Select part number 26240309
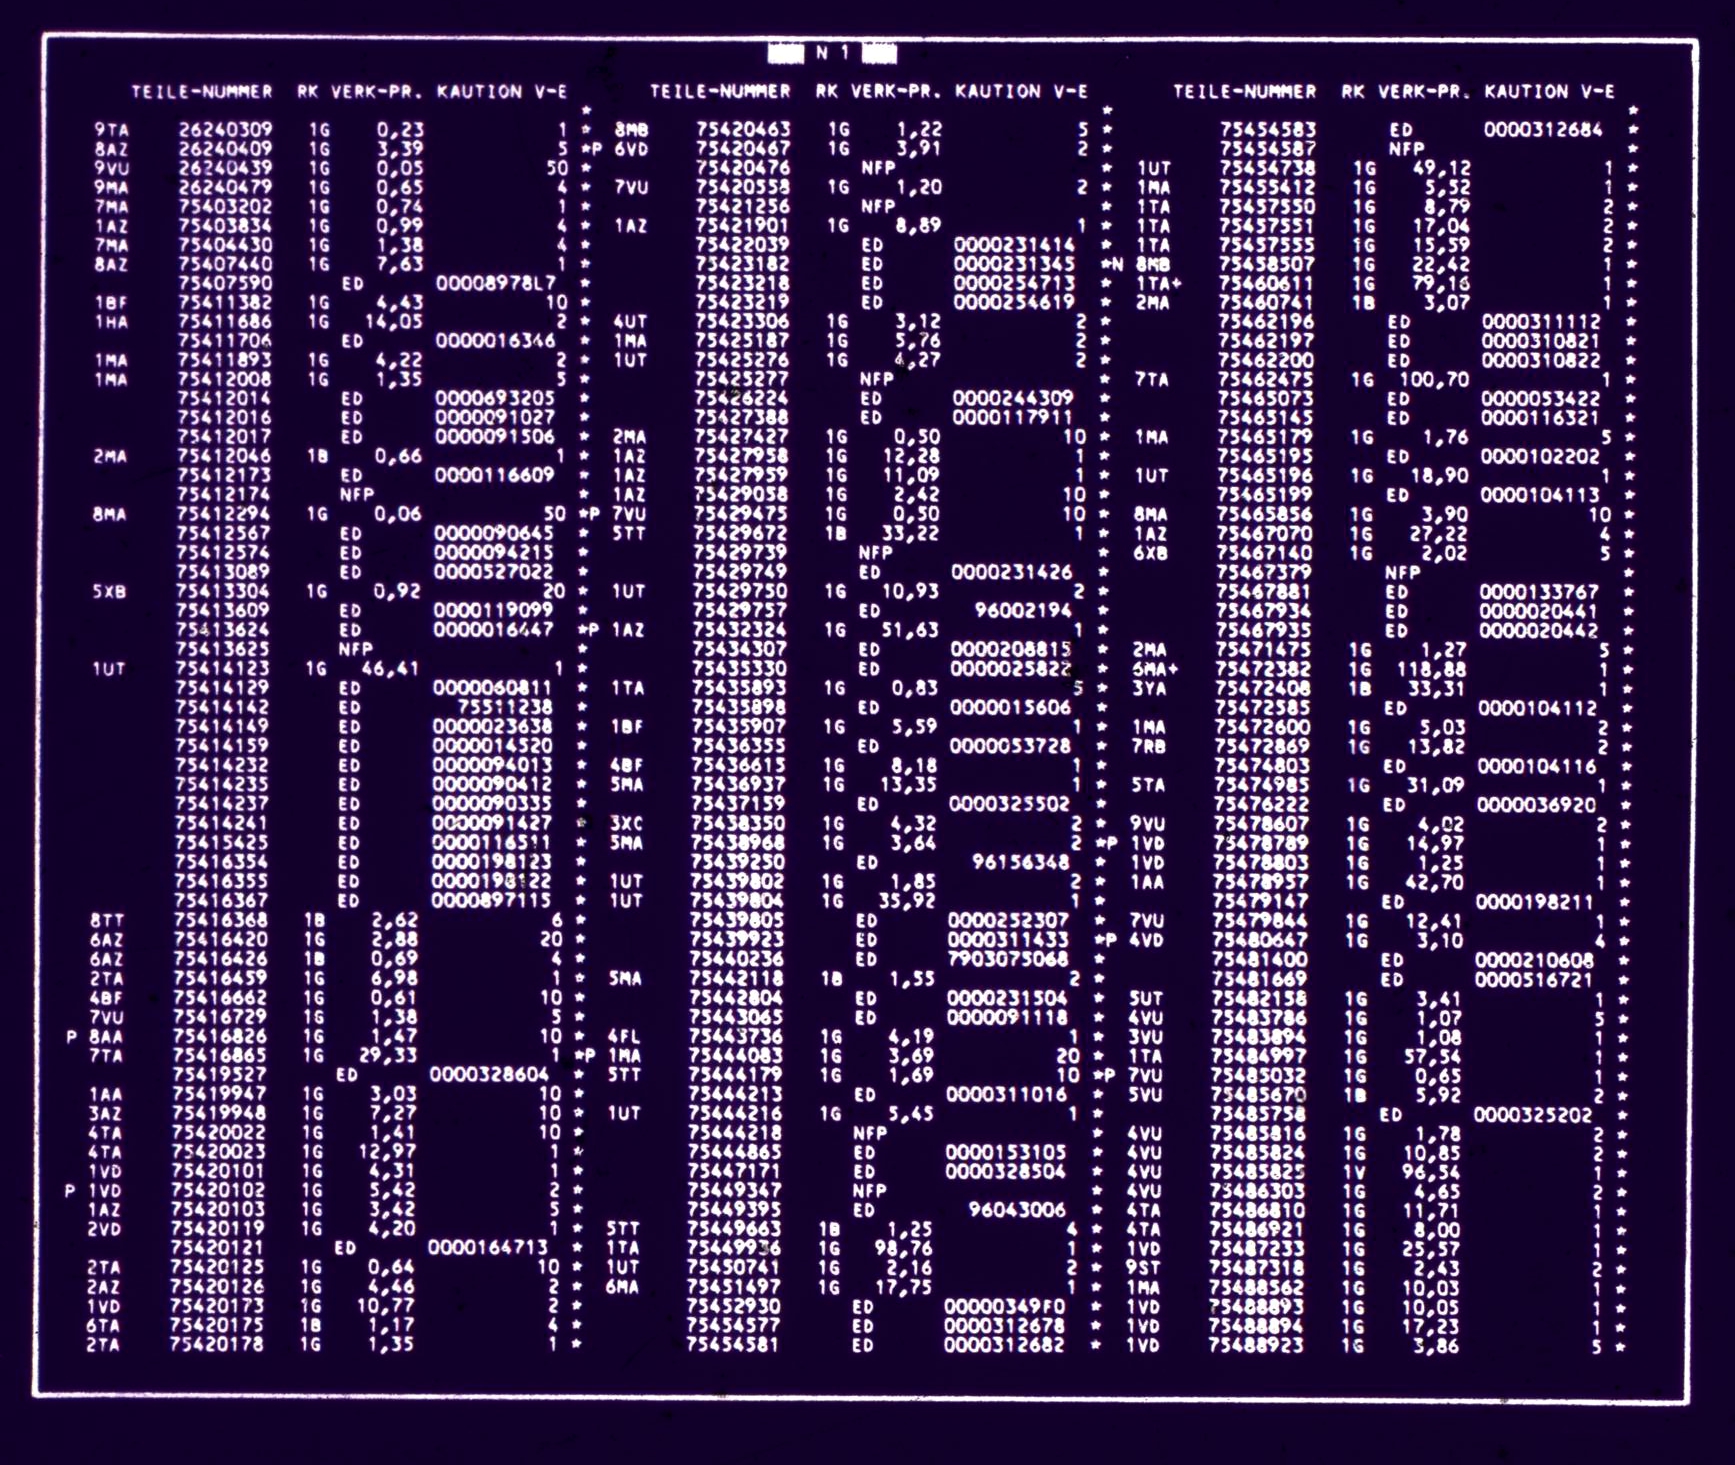 click(226, 129)
